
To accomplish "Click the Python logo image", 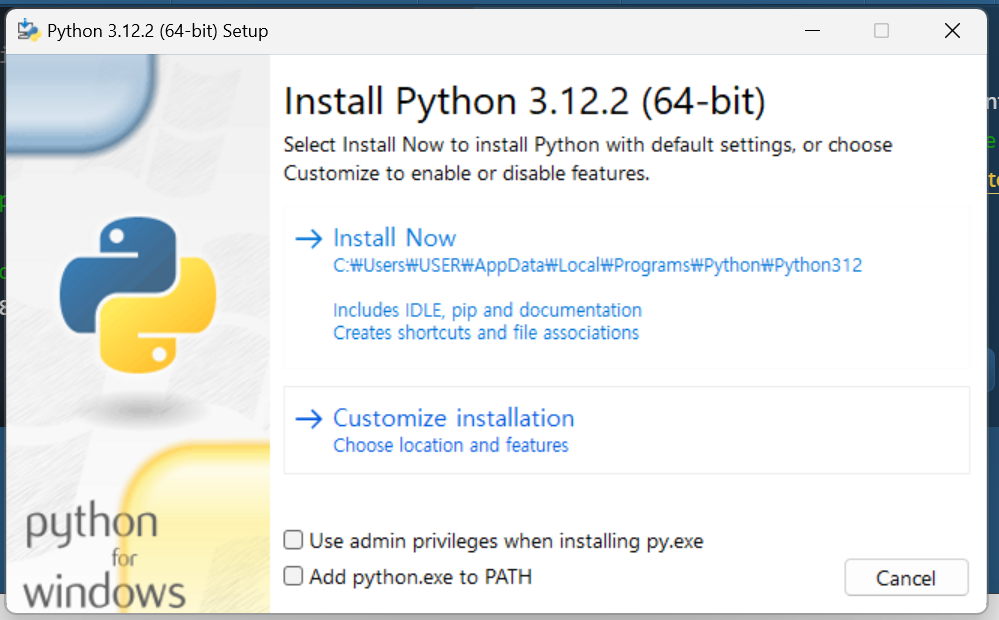I will coord(138,294).
